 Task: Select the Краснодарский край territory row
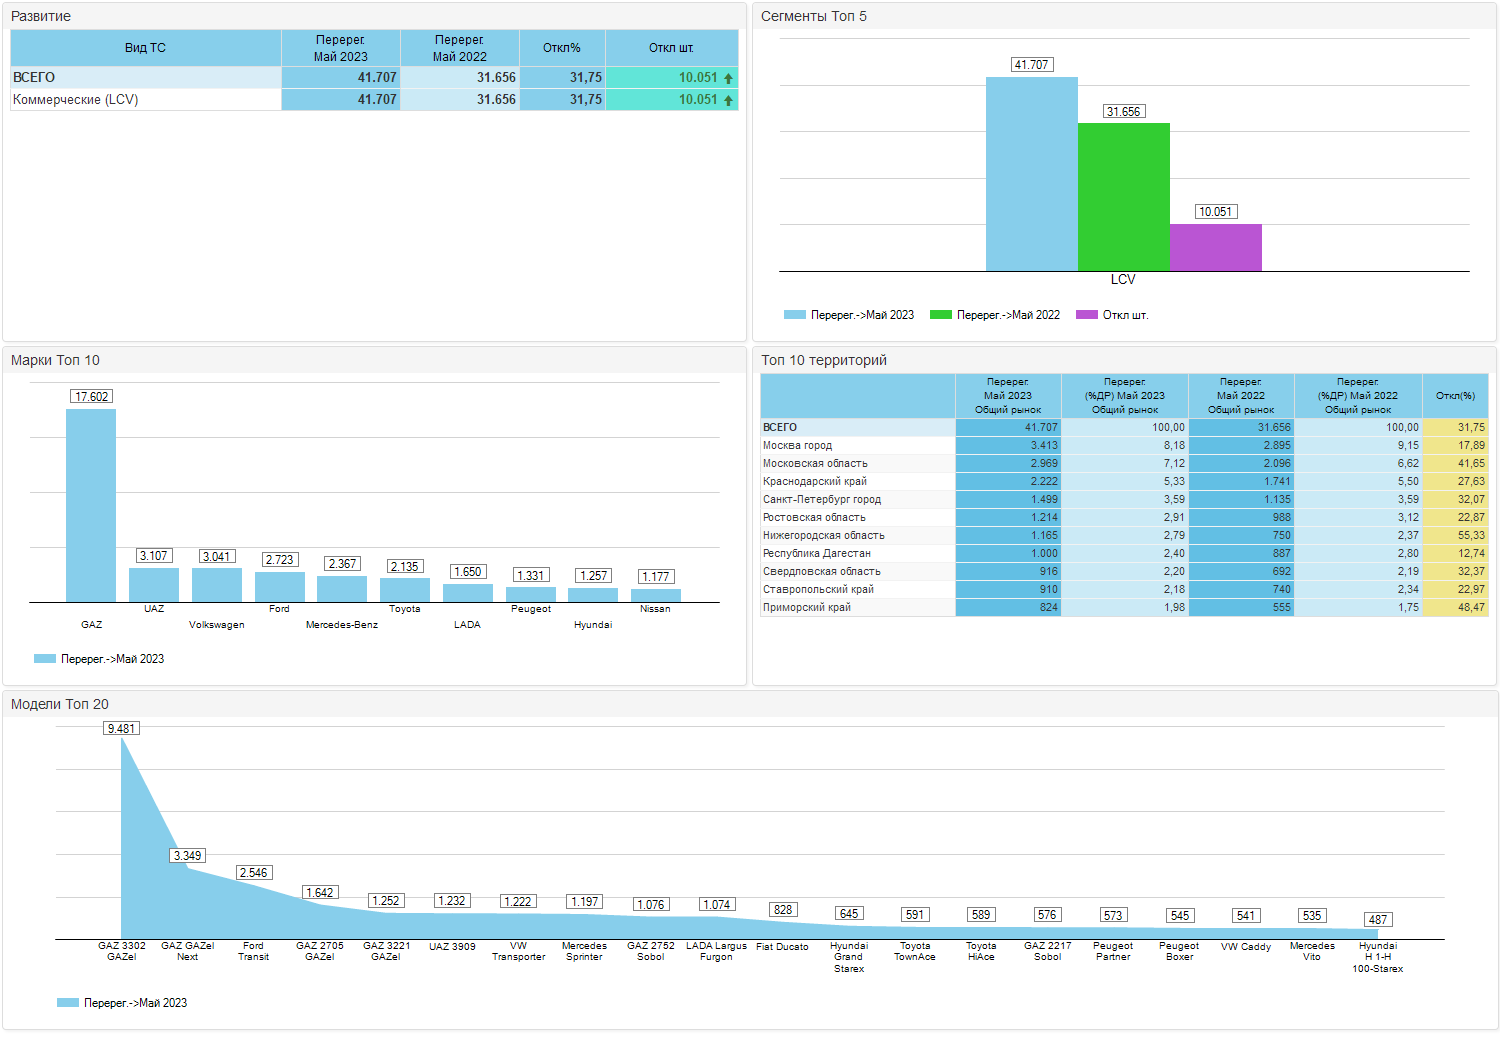[x=1124, y=481]
